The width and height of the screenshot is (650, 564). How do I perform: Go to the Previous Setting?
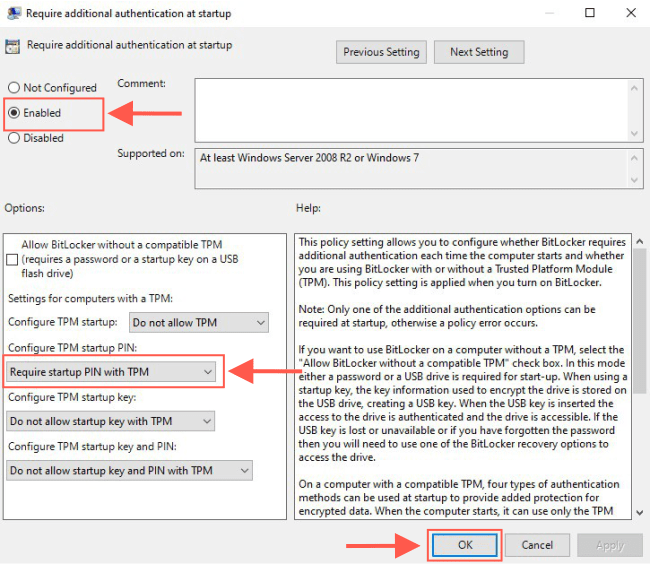pos(383,52)
